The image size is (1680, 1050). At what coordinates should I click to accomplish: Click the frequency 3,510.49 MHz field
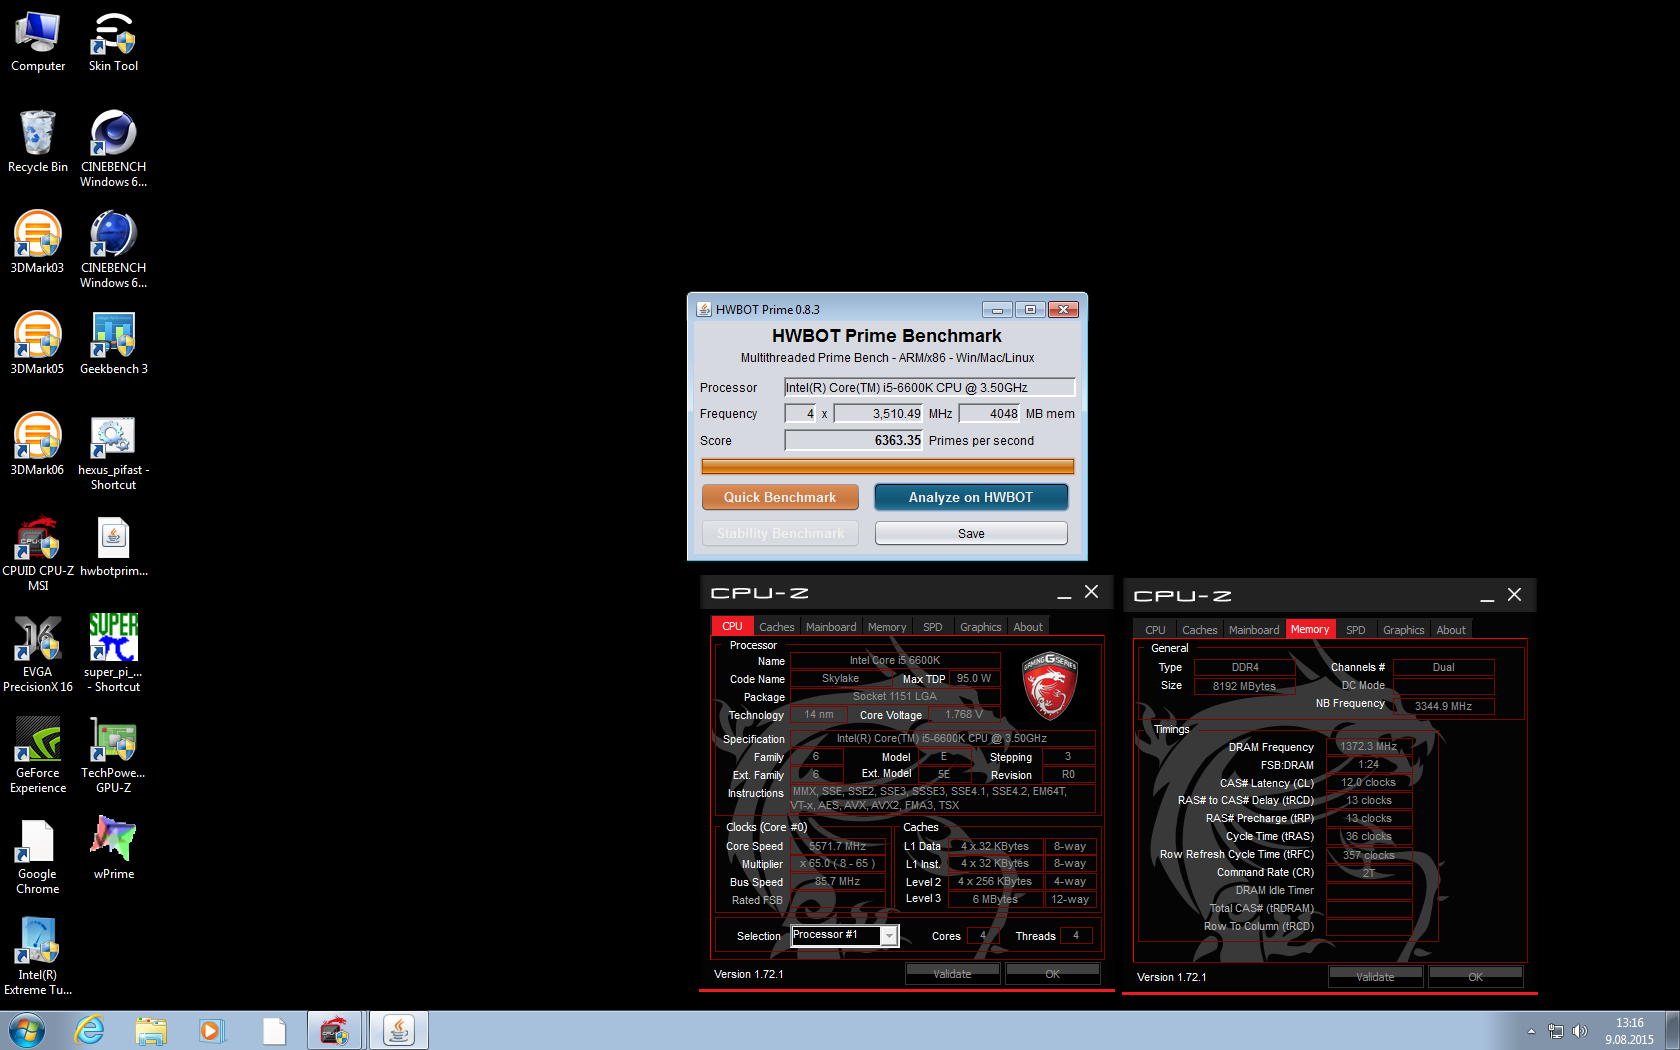coord(879,413)
